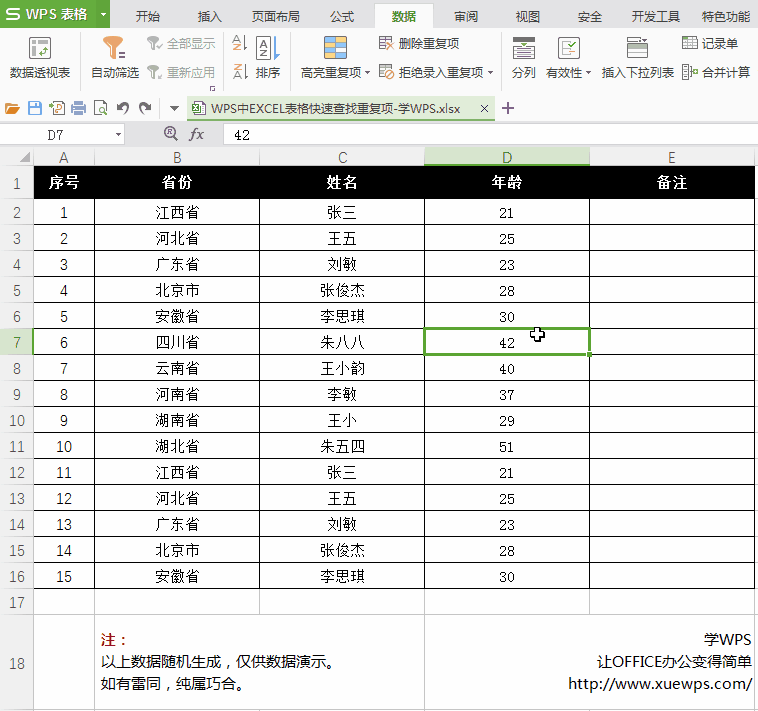Viewport: 758px width, 711px height.
Task: Select the age cell with value 51
Action: 507,446
